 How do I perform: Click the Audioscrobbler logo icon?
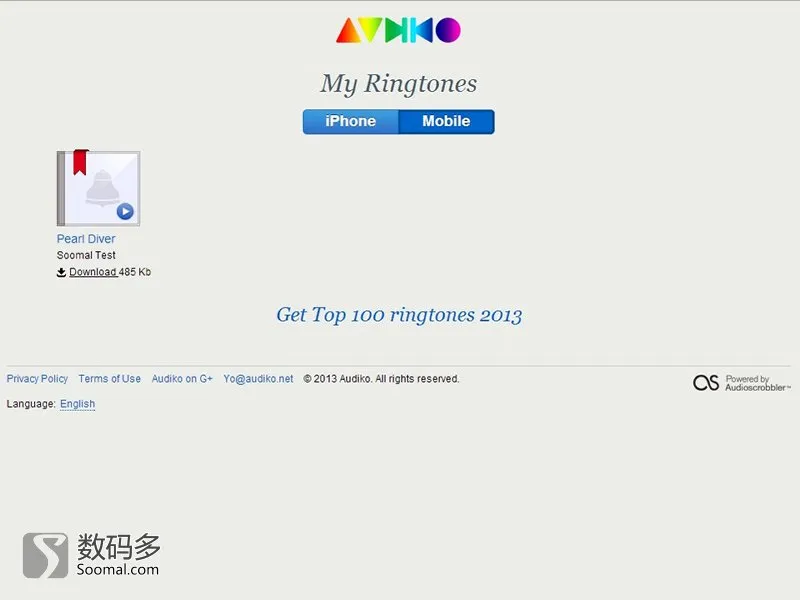pos(706,383)
